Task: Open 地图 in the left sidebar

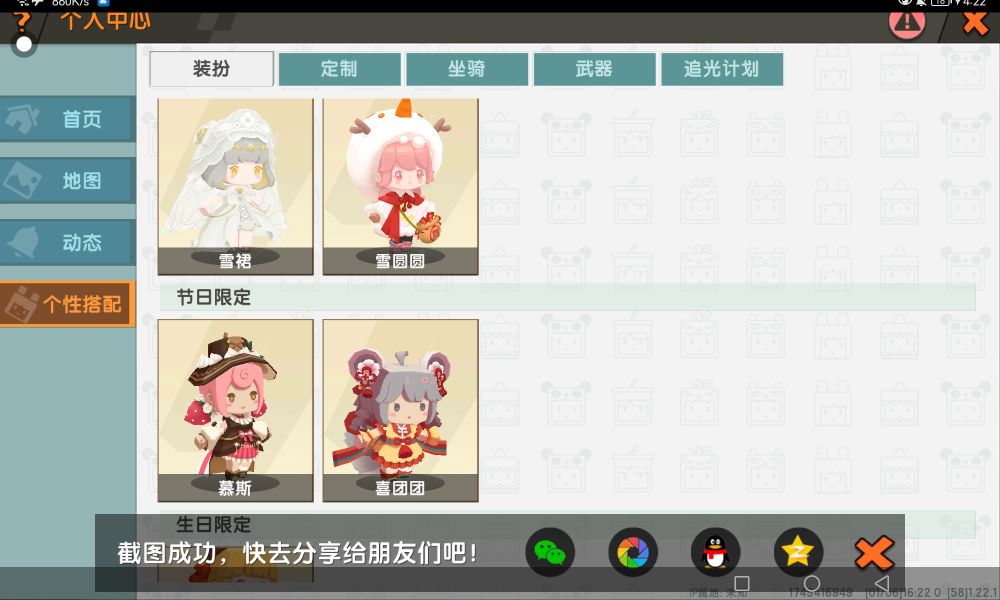Action: click(x=68, y=180)
